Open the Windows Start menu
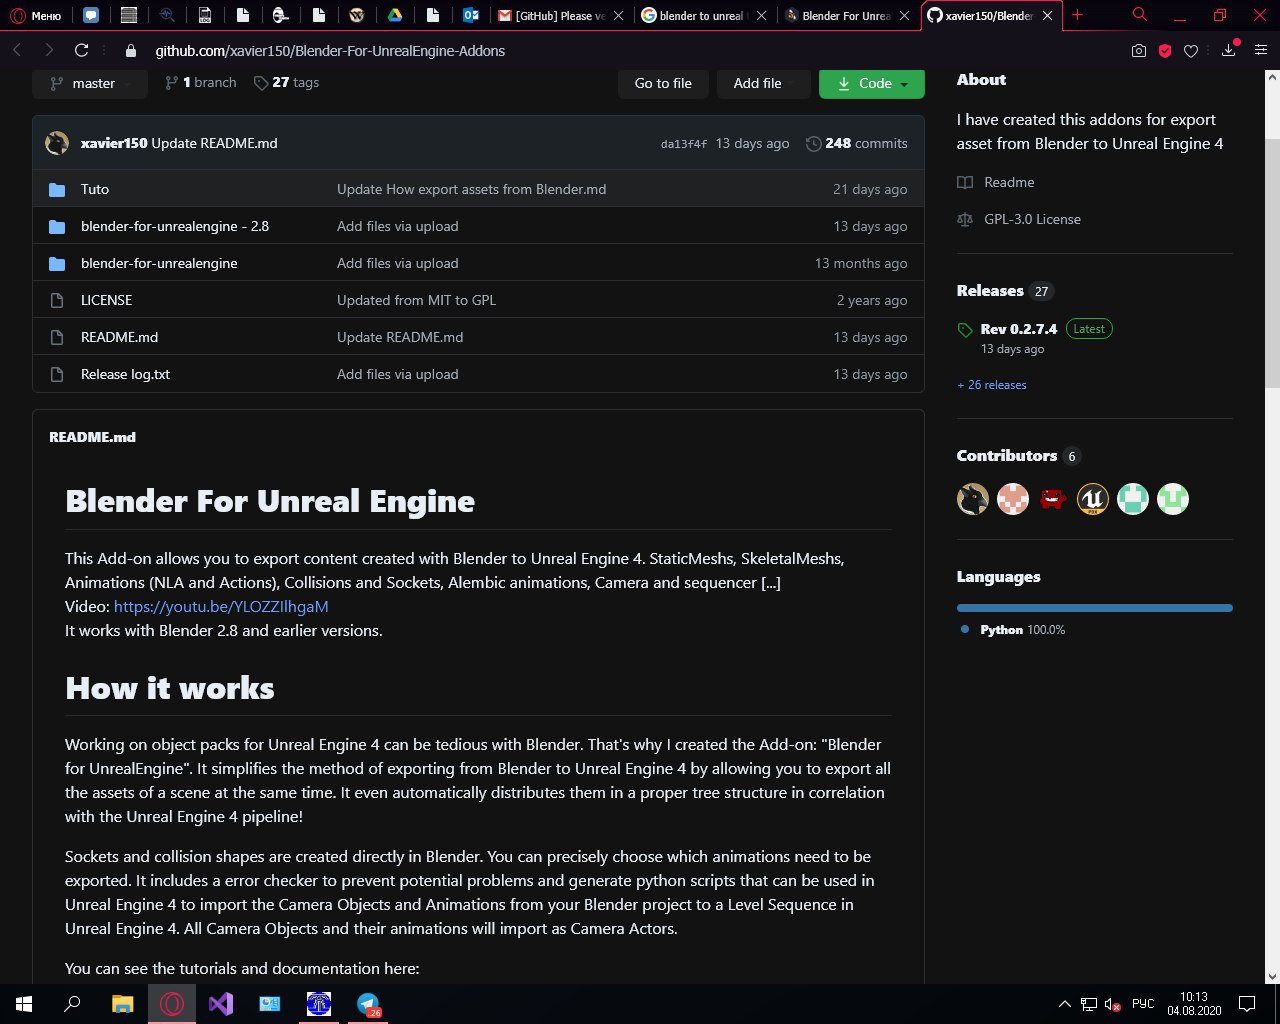 point(24,1004)
